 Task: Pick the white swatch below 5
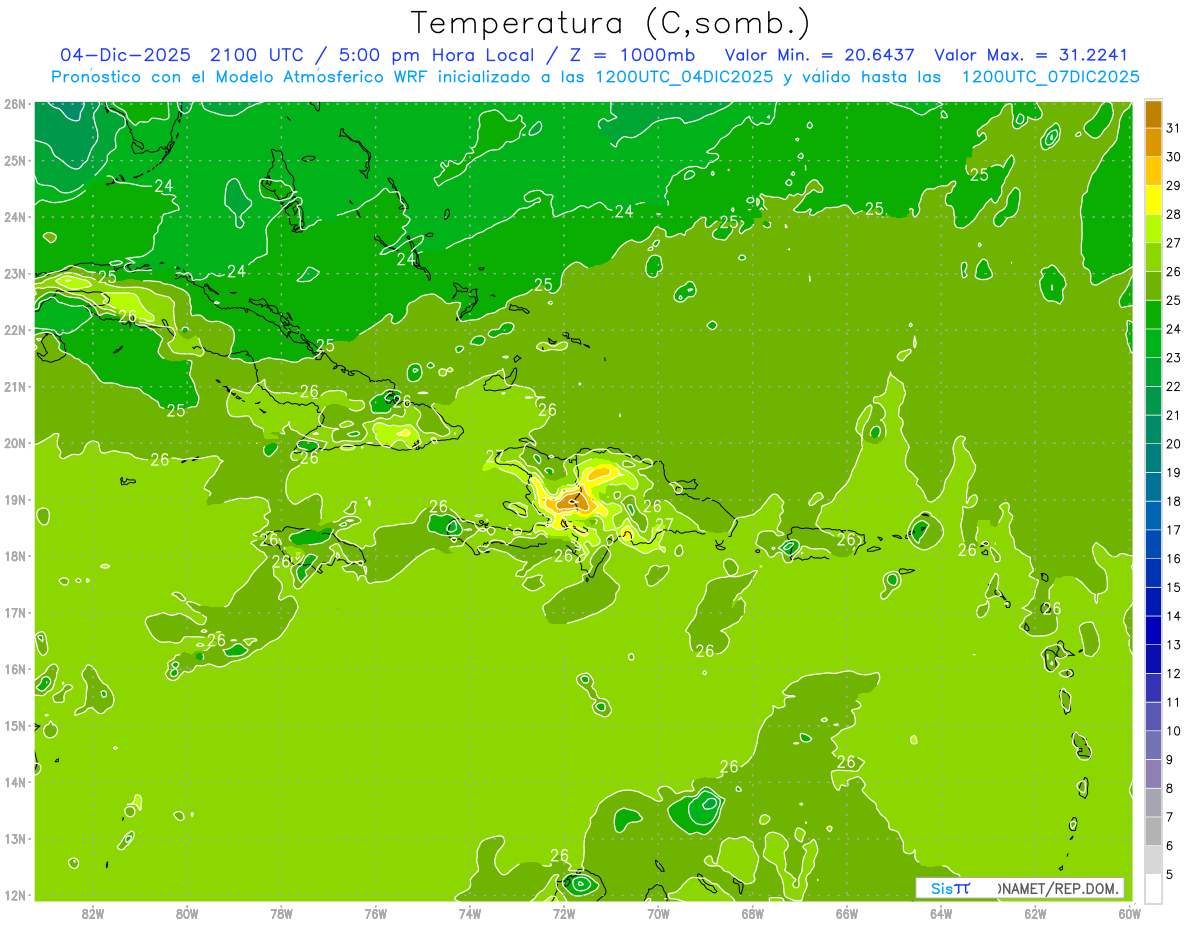[1153, 888]
